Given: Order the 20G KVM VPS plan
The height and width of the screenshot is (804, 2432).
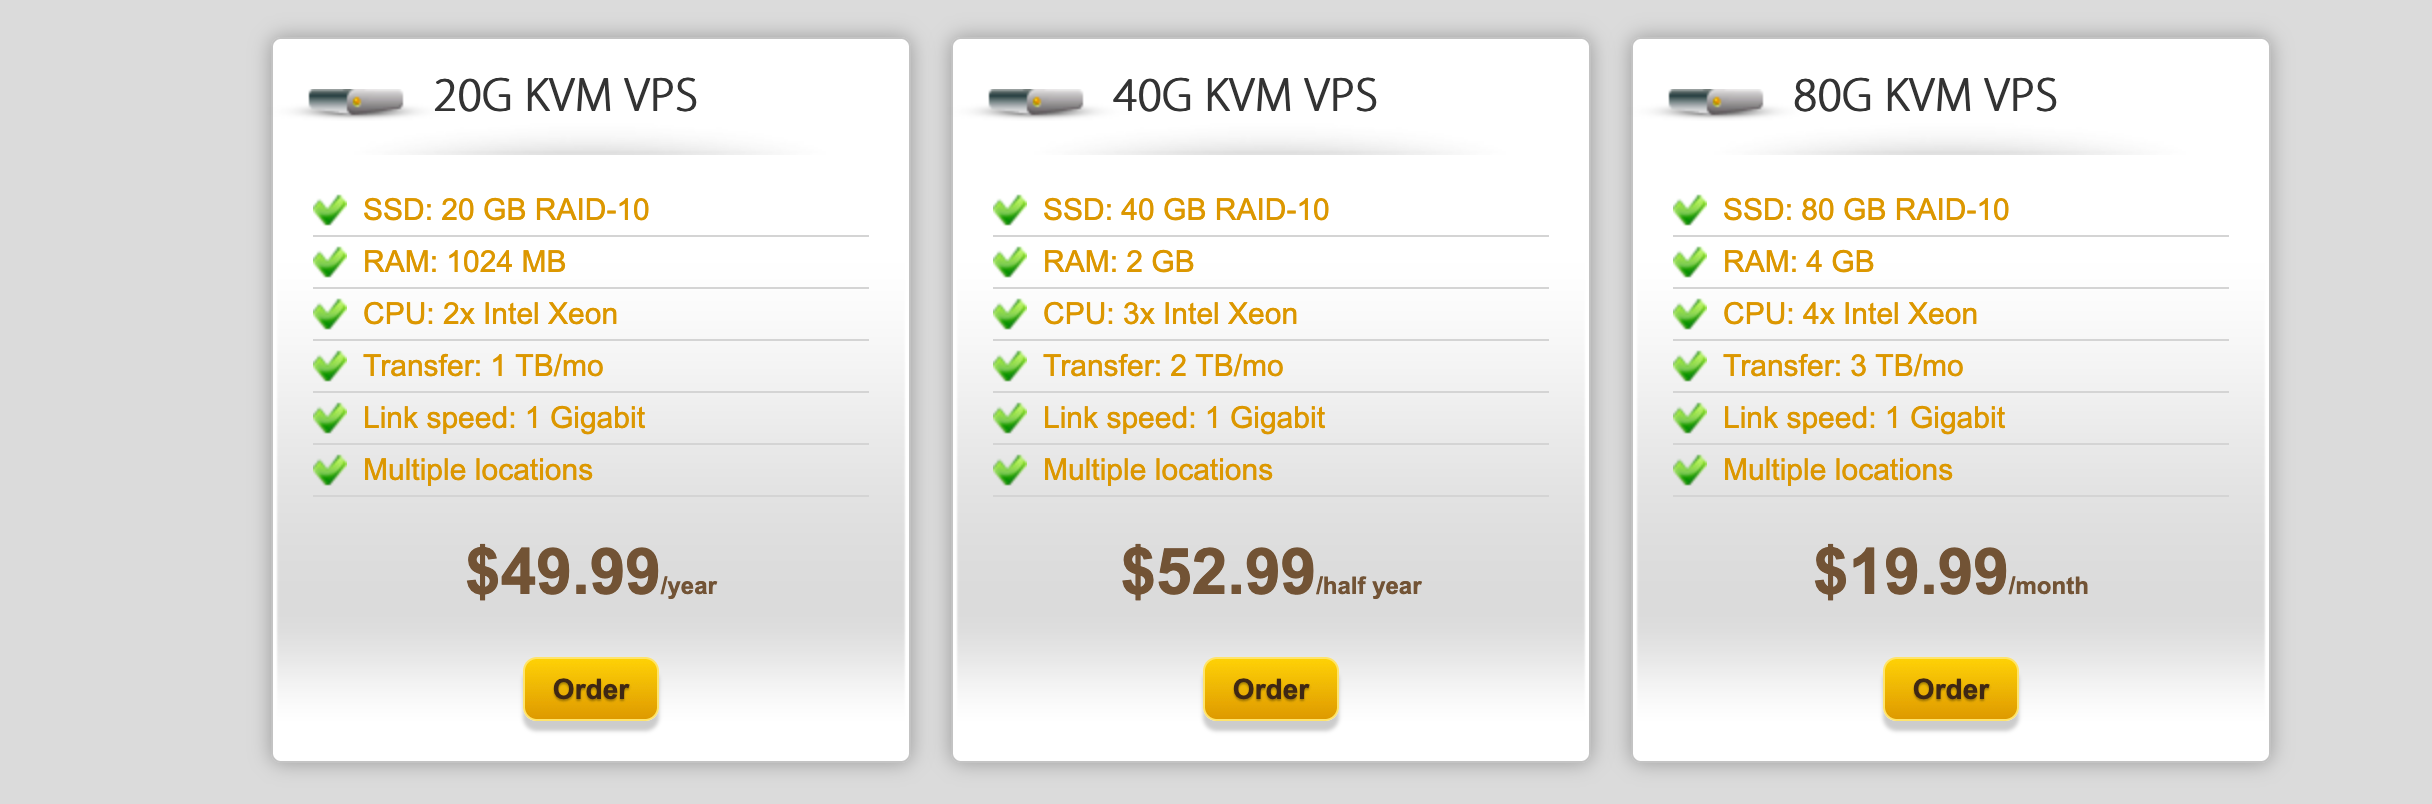Looking at the screenshot, I should [x=591, y=689].
